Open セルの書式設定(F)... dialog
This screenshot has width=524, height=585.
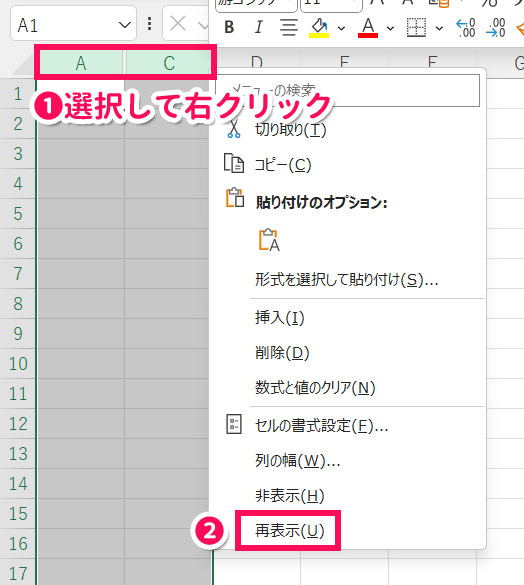click(x=322, y=425)
